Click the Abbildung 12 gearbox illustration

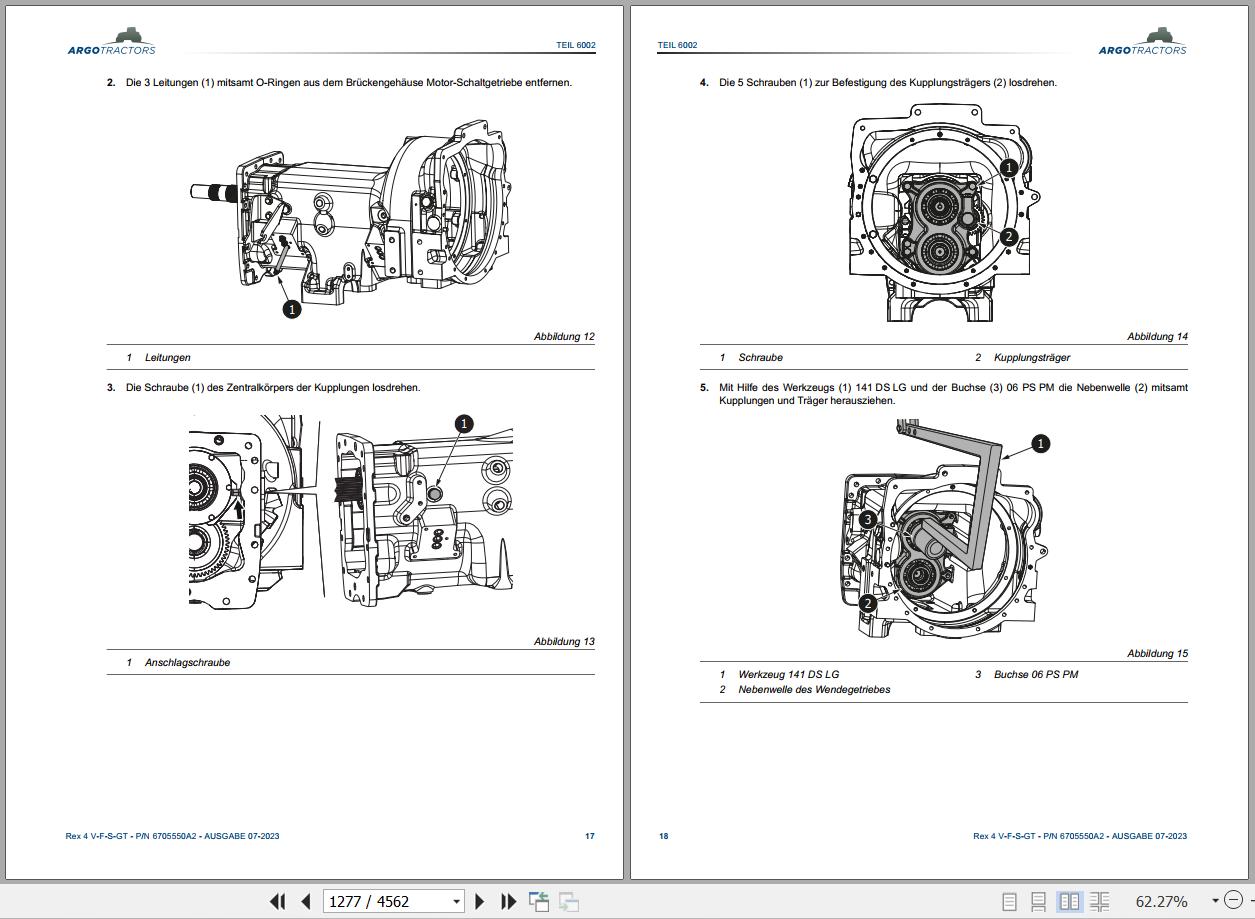(x=350, y=215)
